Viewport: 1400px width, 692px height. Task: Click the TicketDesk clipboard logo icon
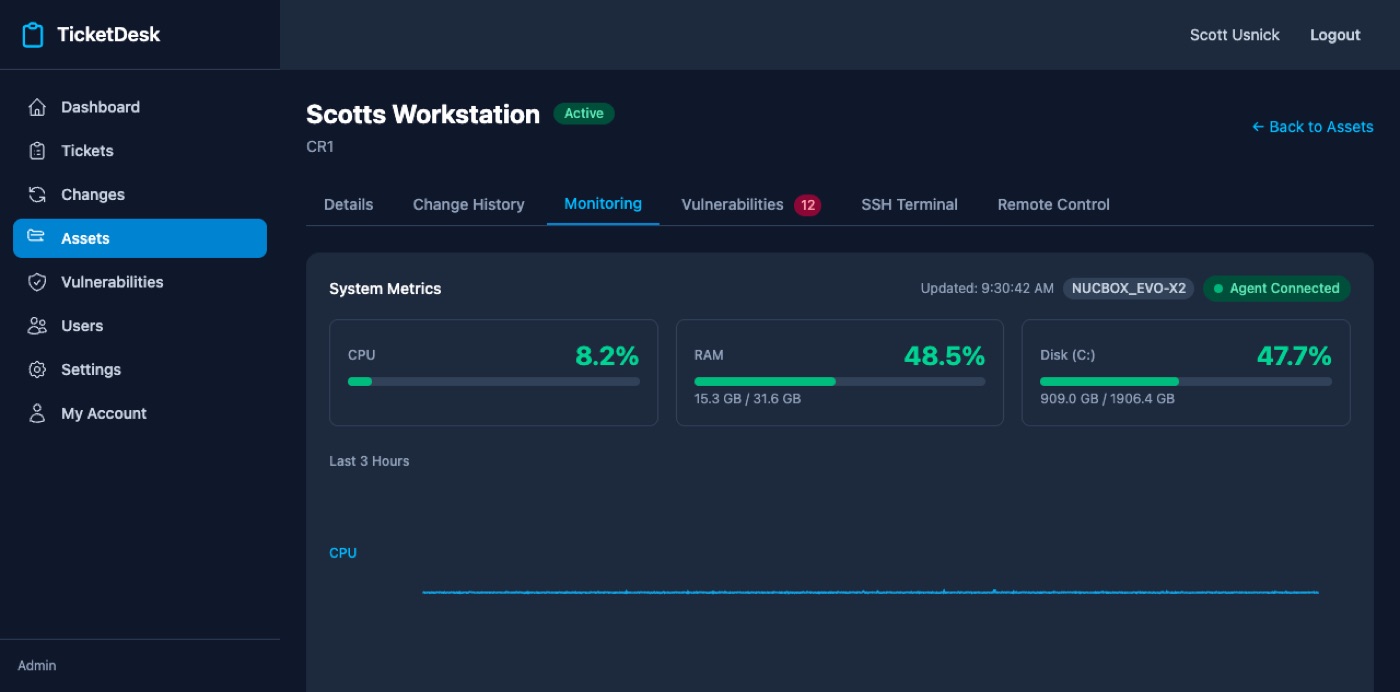coord(33,35)
